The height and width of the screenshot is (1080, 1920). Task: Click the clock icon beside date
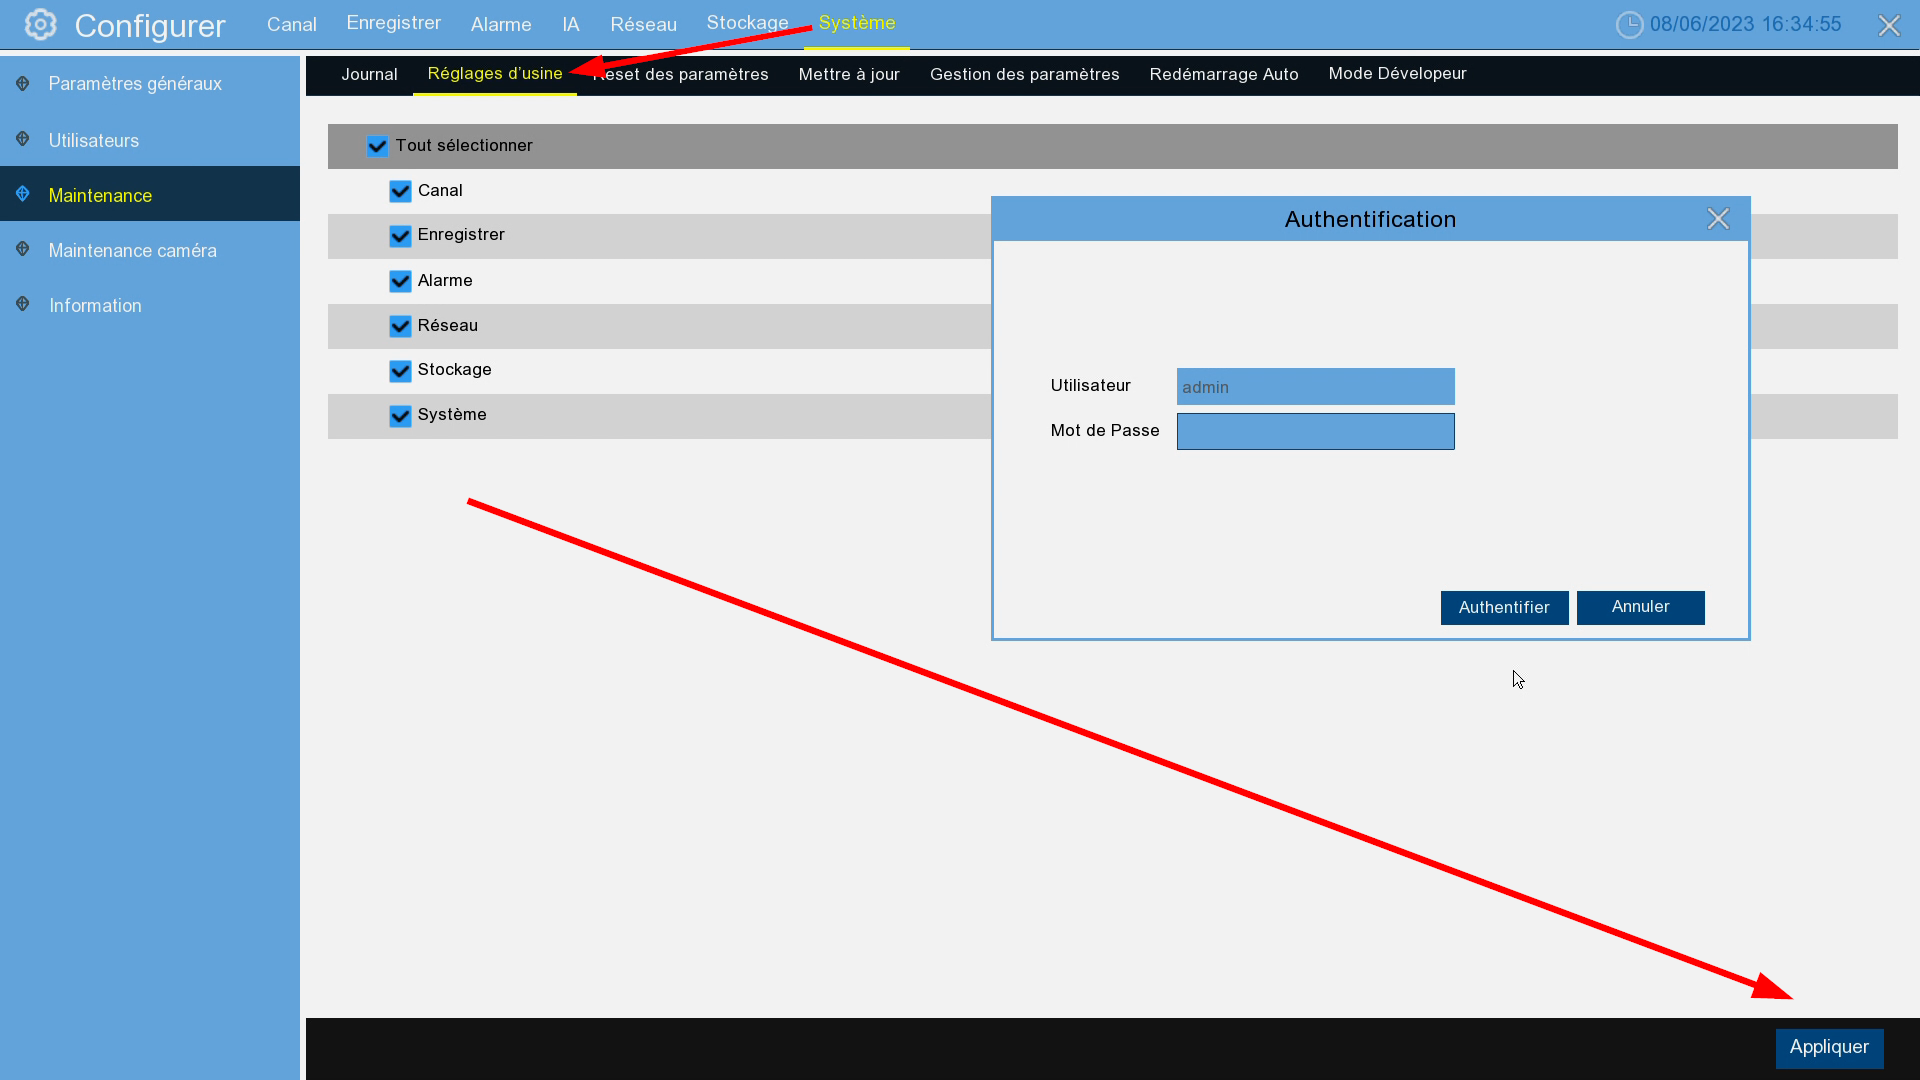1629,25
